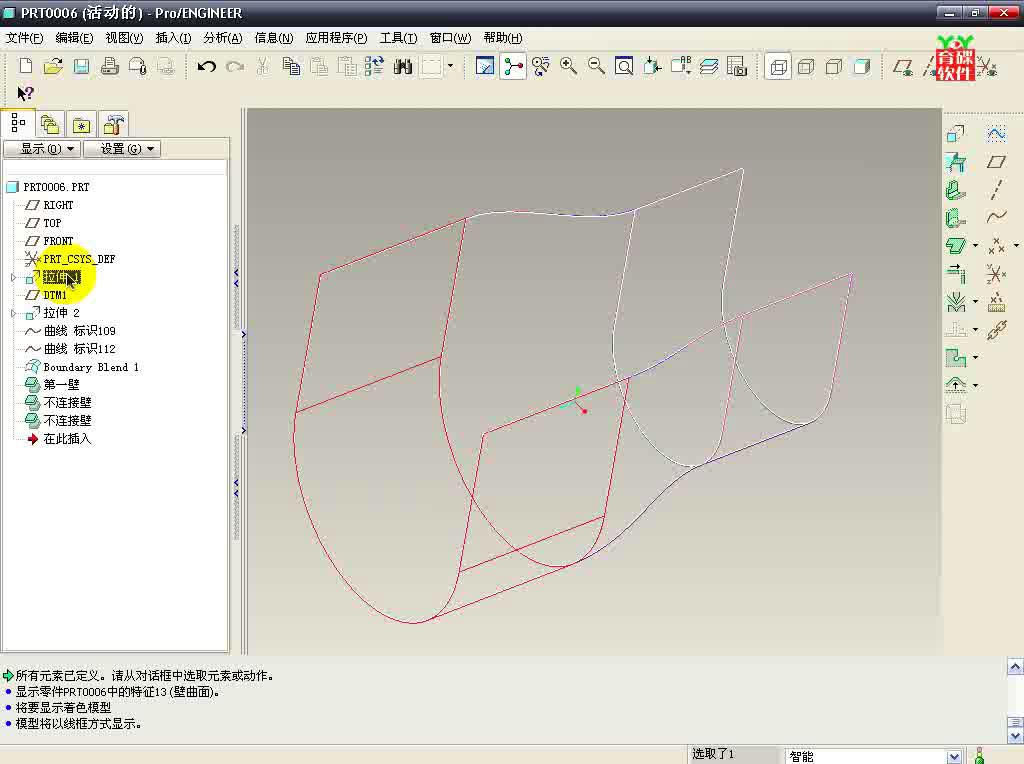Toggle spin center display
The image size is (1024, 764).
click(513, 66)
